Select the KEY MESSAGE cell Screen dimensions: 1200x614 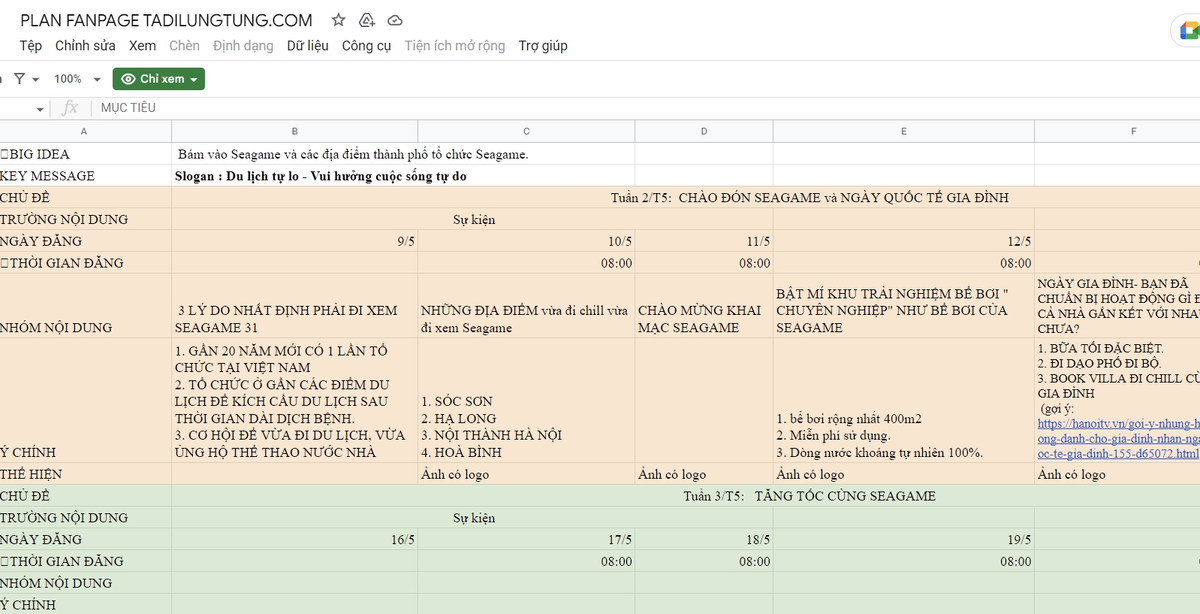[85, 176]
